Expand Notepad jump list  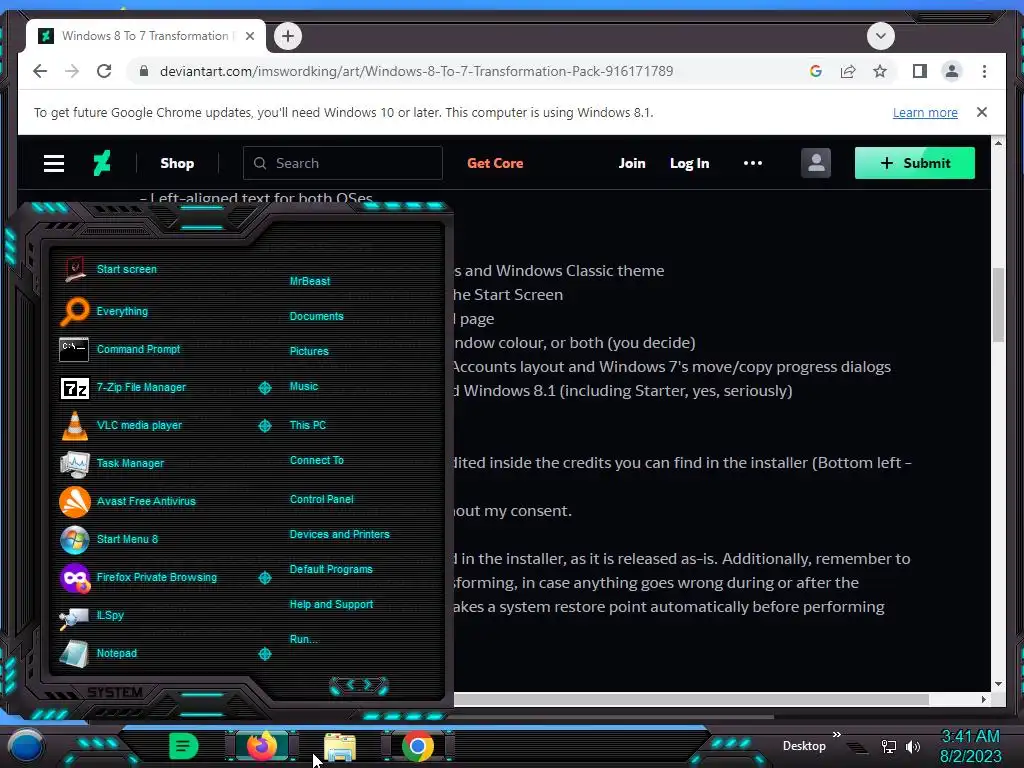point(264,654)
